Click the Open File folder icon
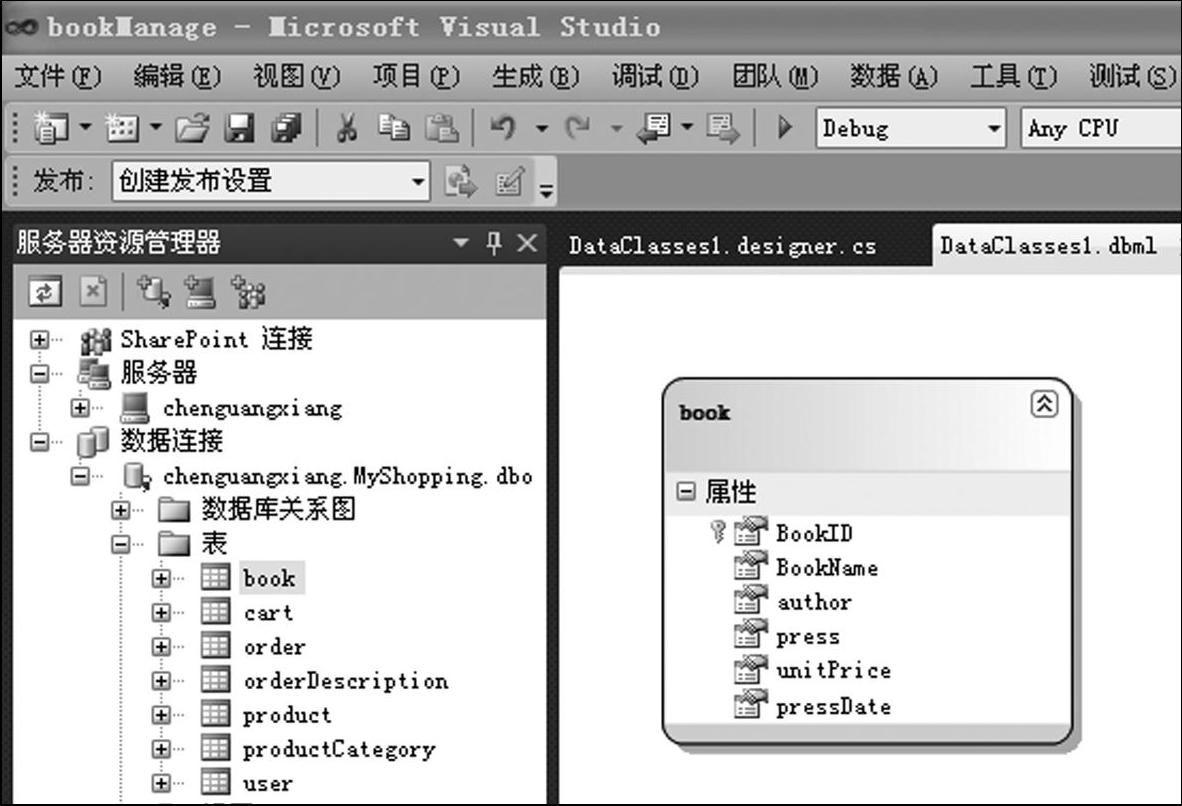 (x=193, y=128)
